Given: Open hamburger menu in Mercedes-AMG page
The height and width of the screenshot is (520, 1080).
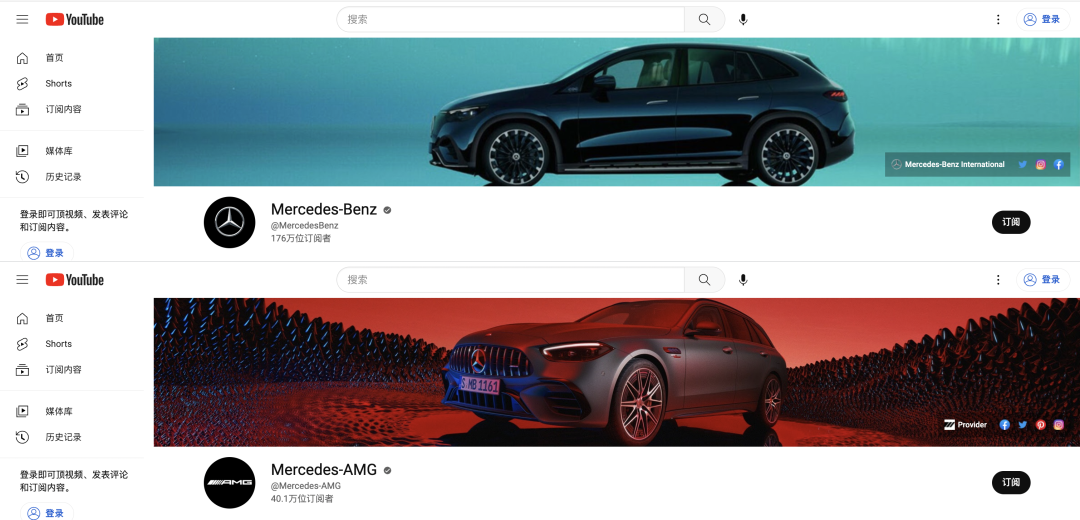Looking at the screenshot, I should pyautogui.click(x=23, y=280).
